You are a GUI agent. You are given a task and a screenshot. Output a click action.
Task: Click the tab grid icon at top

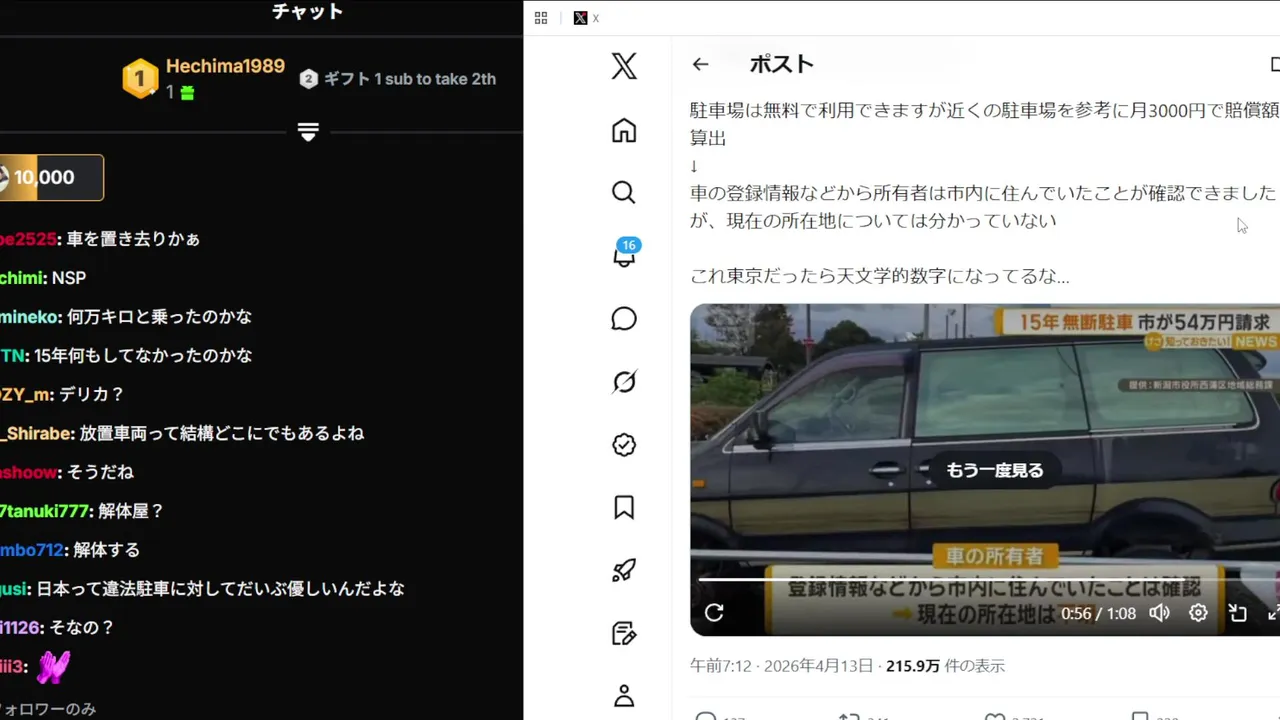pyautogui.click(x=541, y=18)
